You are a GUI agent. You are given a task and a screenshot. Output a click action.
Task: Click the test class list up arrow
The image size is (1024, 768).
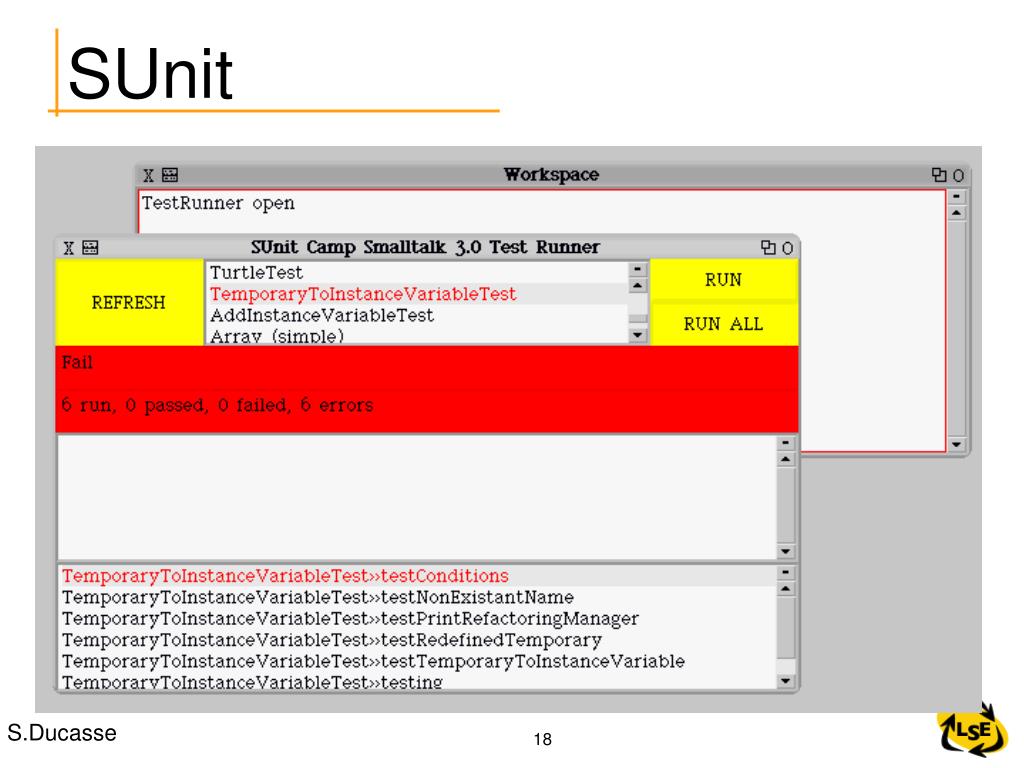637,285
